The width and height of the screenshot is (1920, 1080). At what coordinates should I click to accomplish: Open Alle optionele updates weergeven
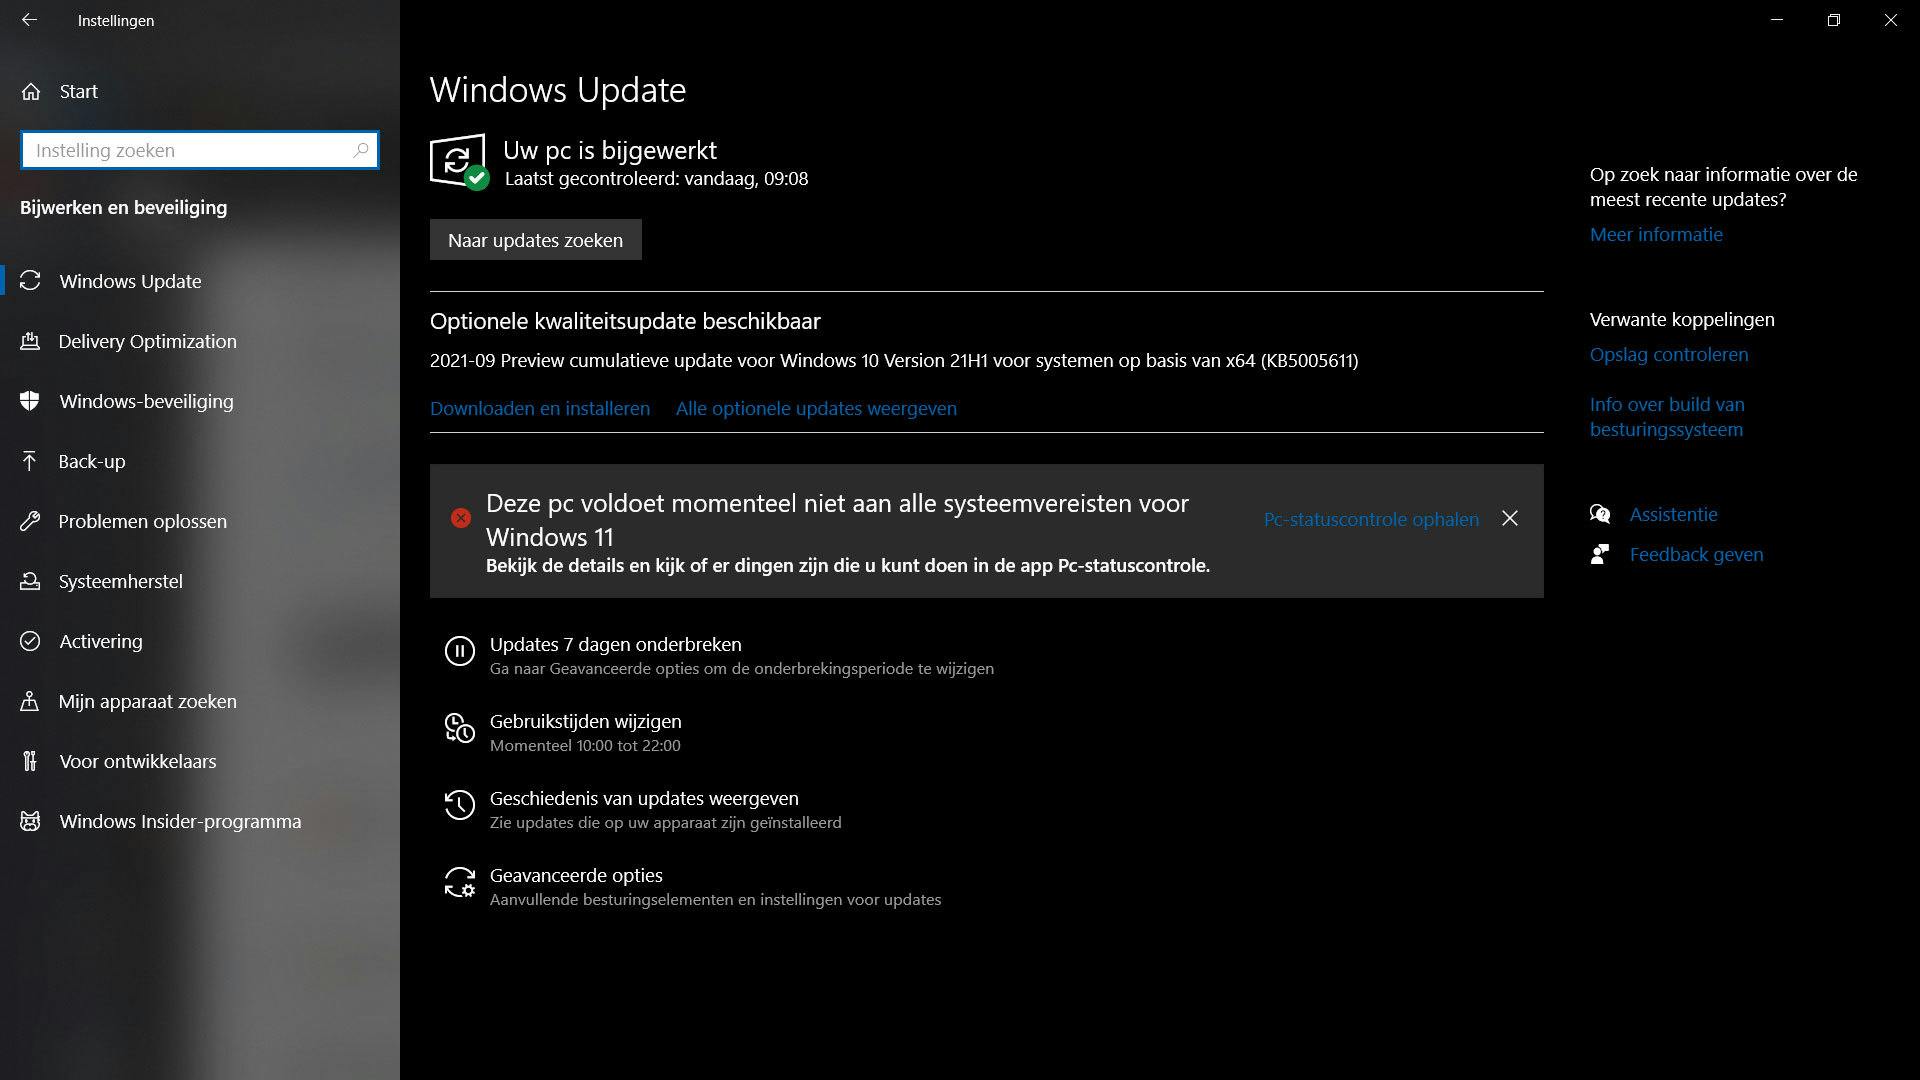816,408
